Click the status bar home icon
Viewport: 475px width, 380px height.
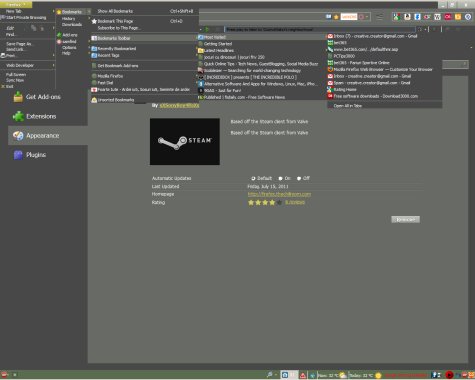coord(285,375)
